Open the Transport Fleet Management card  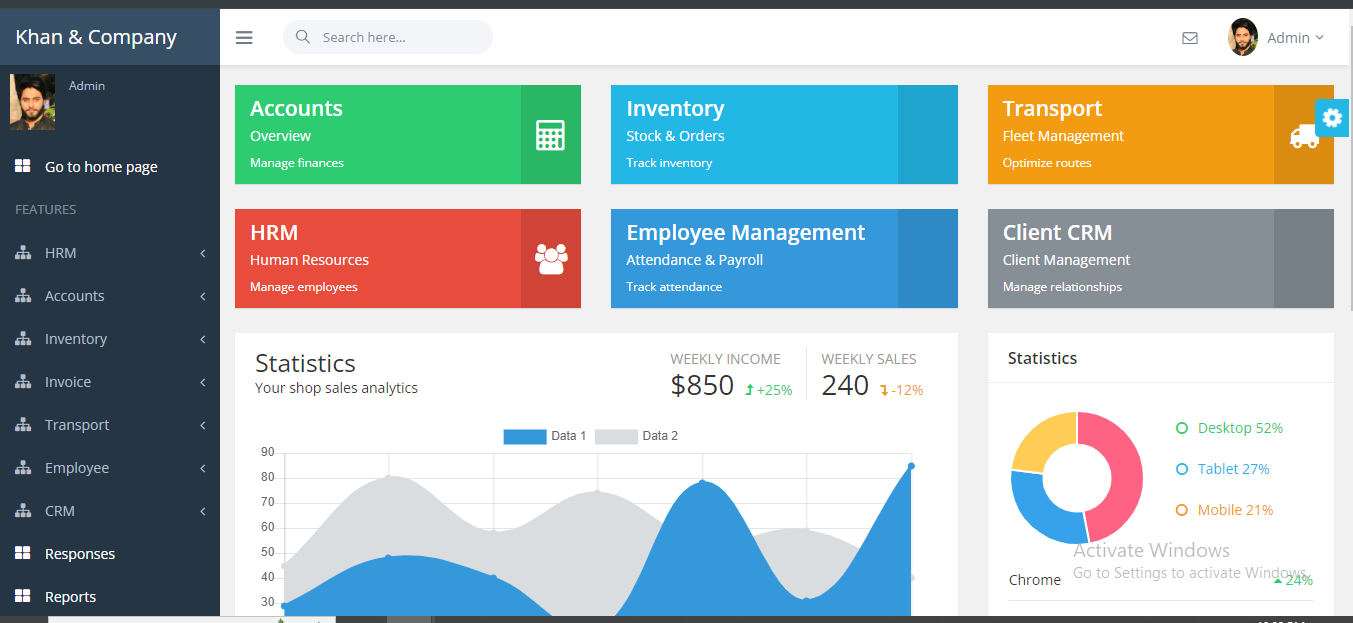pyautogui.click(x=1161, y=134)
